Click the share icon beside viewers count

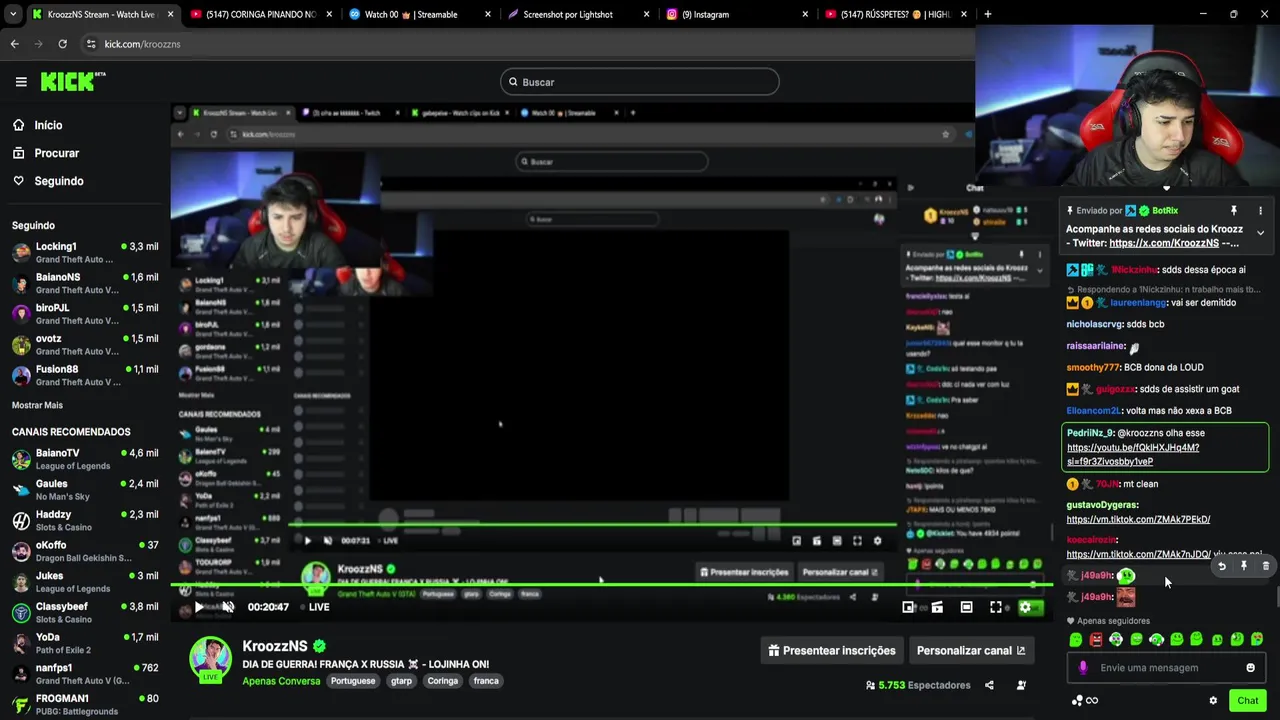[989, 685]
